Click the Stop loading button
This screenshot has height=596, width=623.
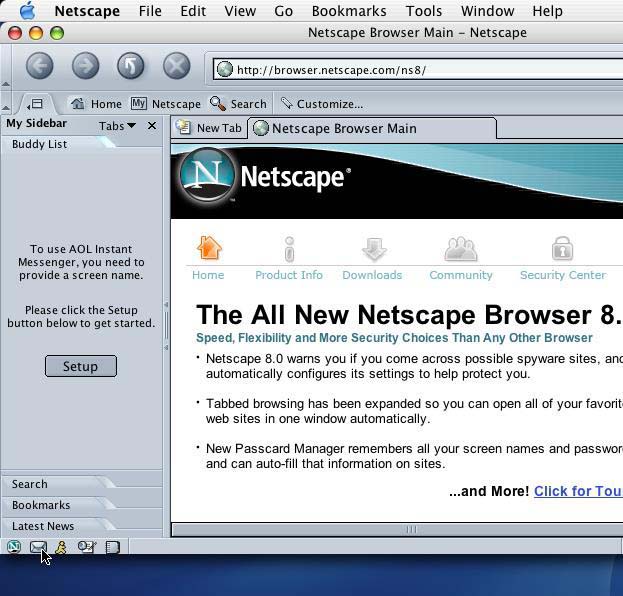[177, 66]
